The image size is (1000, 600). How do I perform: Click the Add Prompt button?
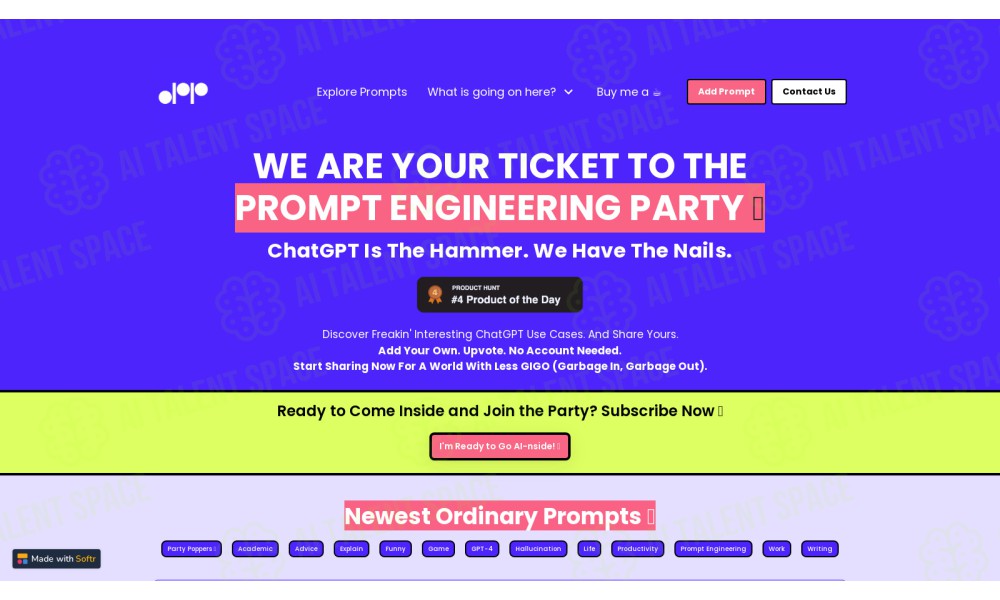pyautogui.click(x=726, y=92)
